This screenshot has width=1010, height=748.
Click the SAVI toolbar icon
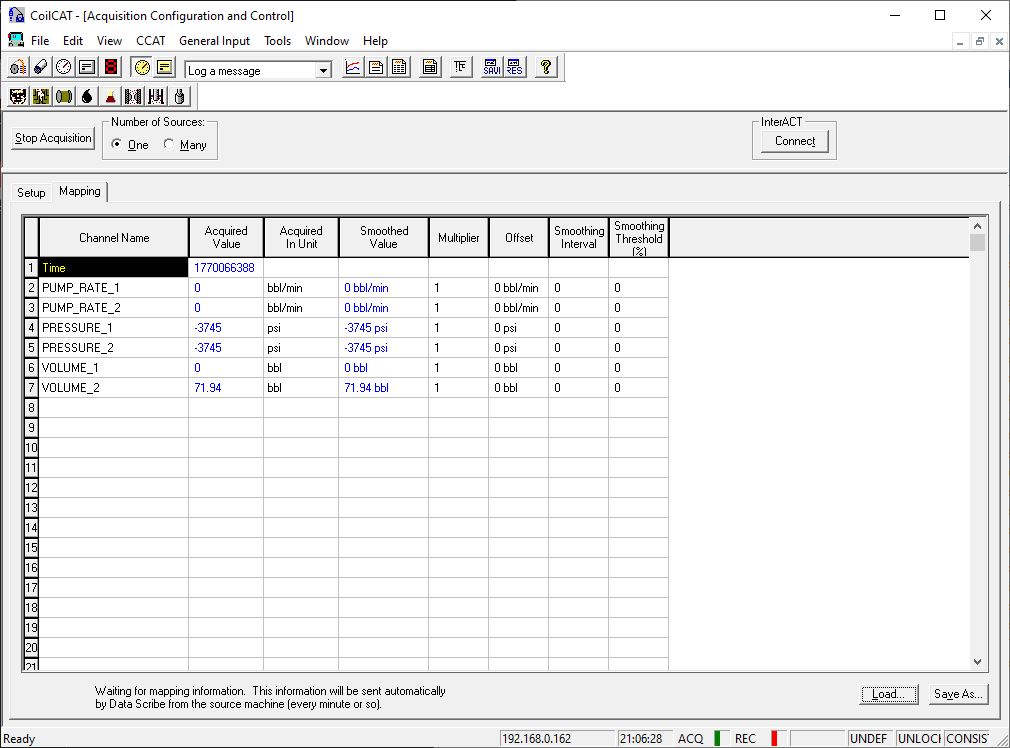(491, 68)
